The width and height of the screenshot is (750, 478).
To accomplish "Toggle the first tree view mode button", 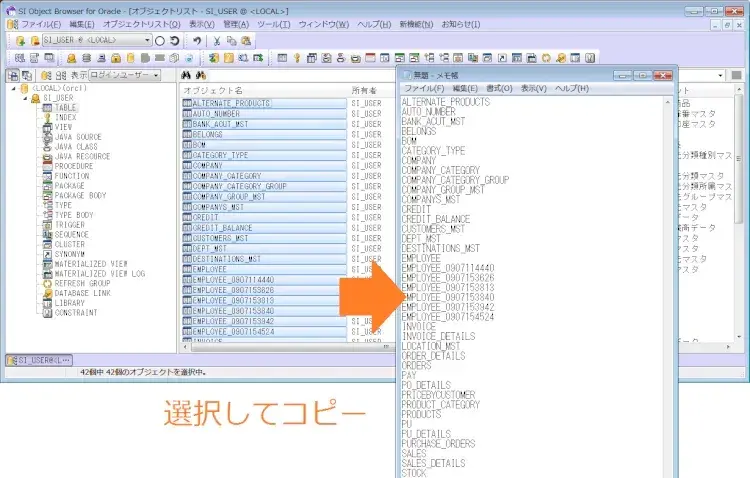I will 13,75.
